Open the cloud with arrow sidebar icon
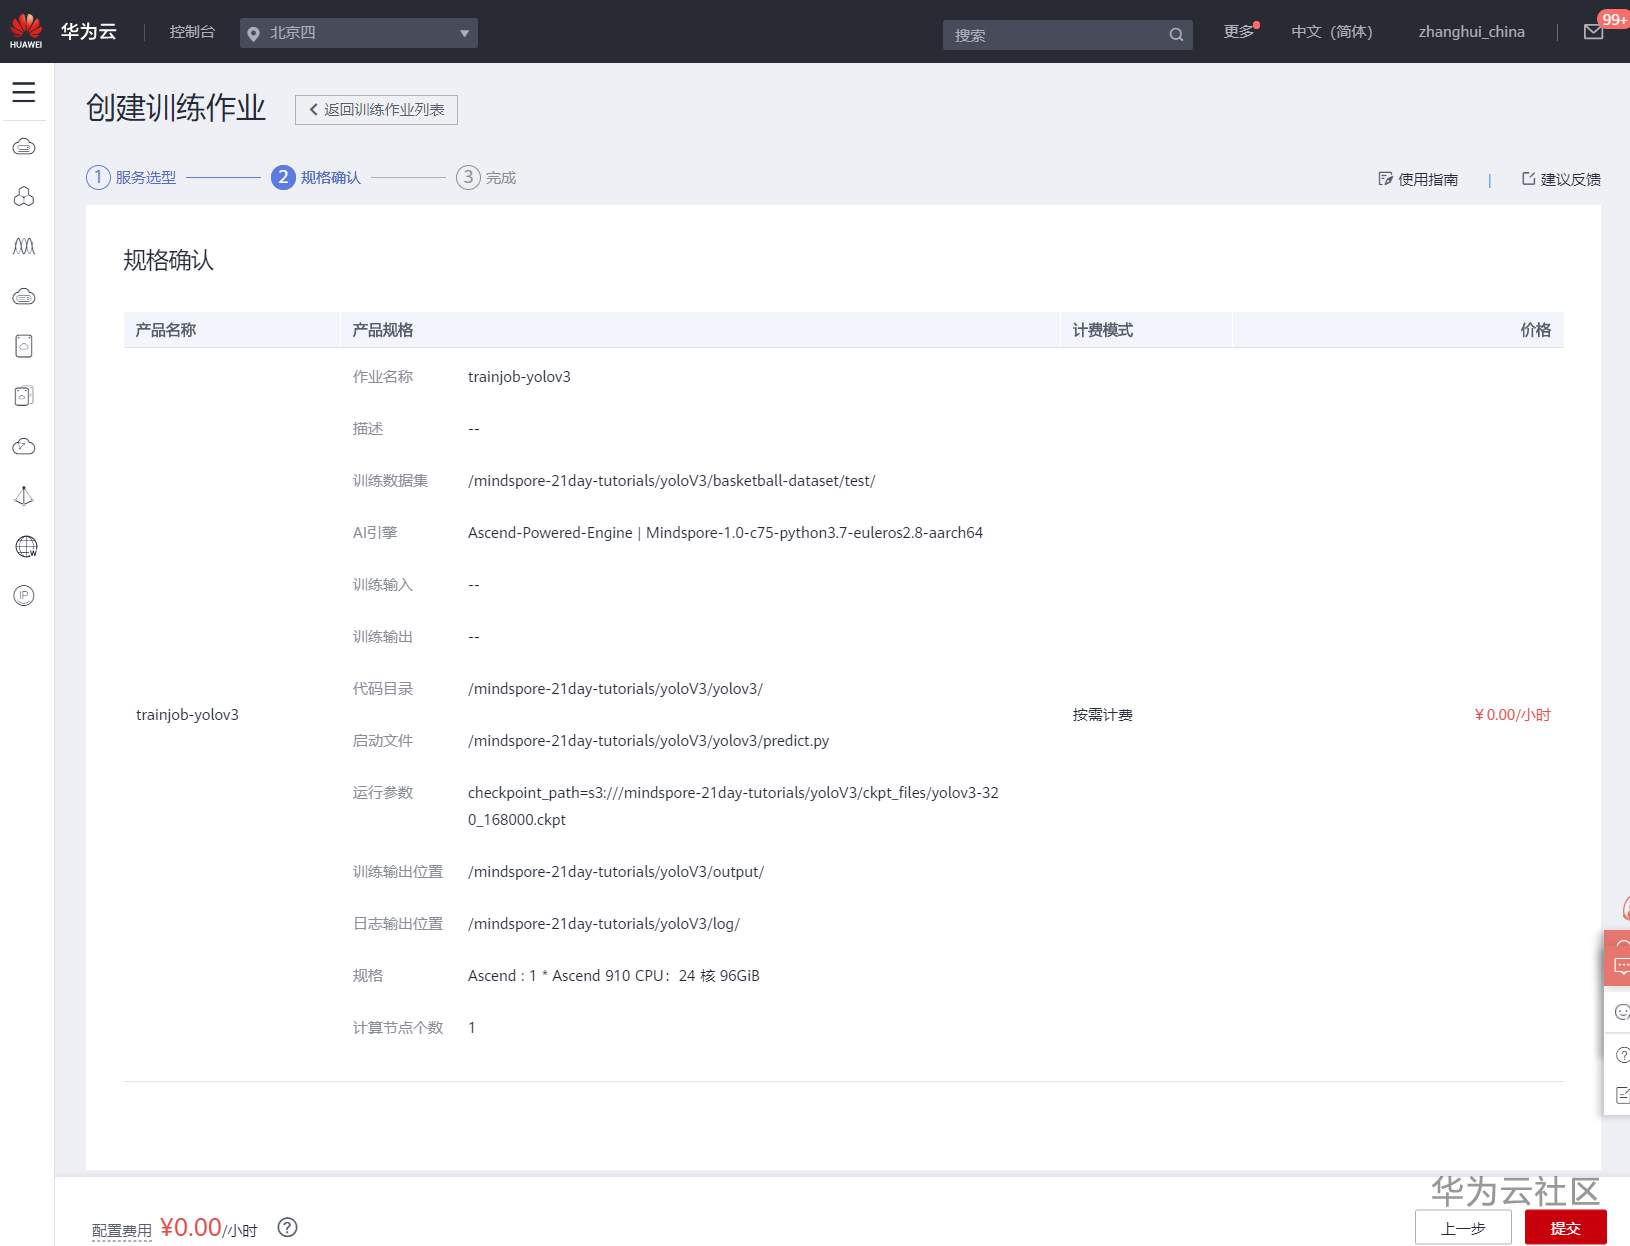The width and height of the screenshot is (1630, 1246). 24,446
